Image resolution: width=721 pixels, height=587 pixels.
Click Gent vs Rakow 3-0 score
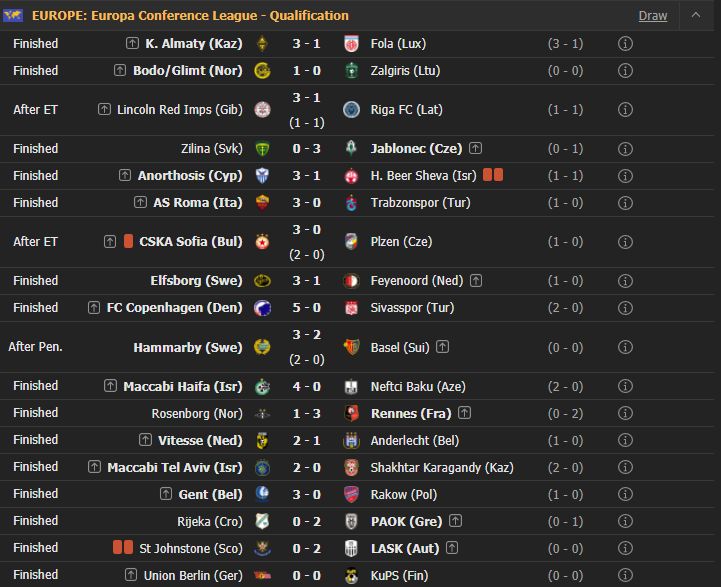pyautogui.click(x=307, y=495)
